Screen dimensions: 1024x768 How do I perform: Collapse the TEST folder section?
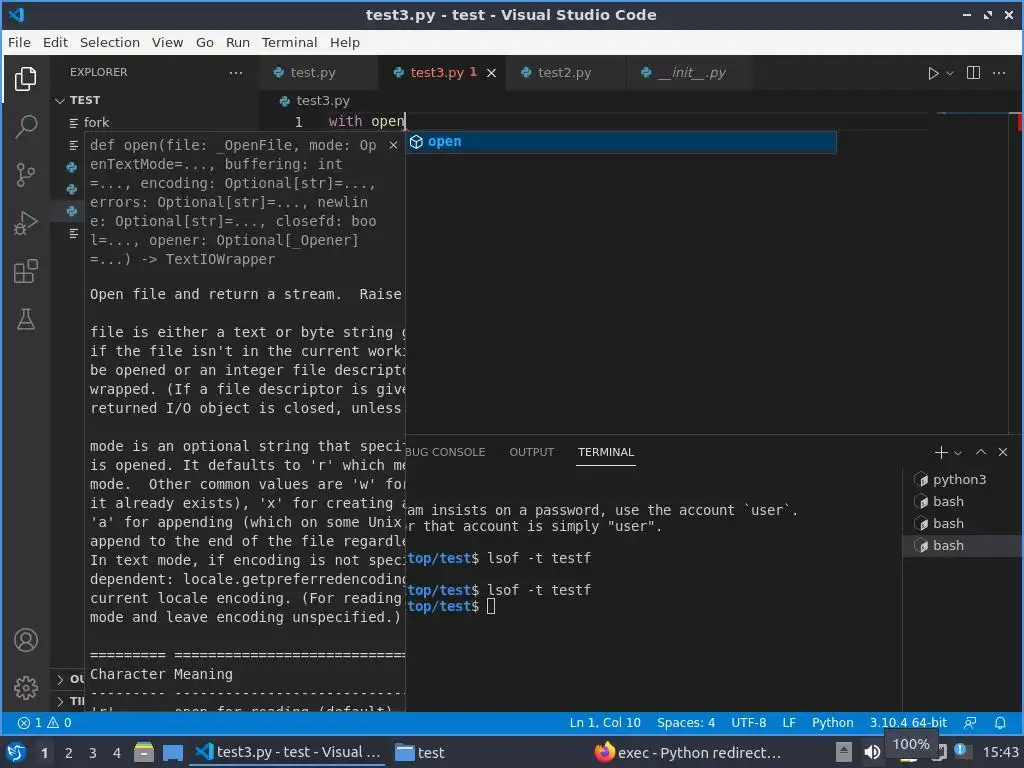85,100
